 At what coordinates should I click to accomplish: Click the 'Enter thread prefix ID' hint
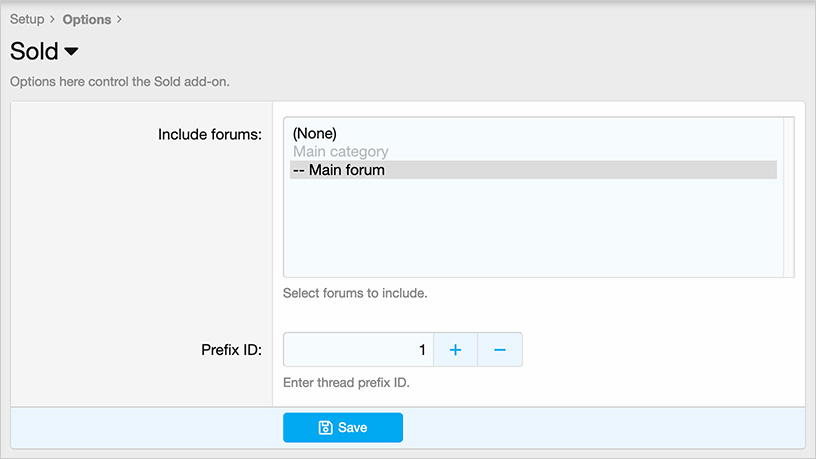(346, 383)
